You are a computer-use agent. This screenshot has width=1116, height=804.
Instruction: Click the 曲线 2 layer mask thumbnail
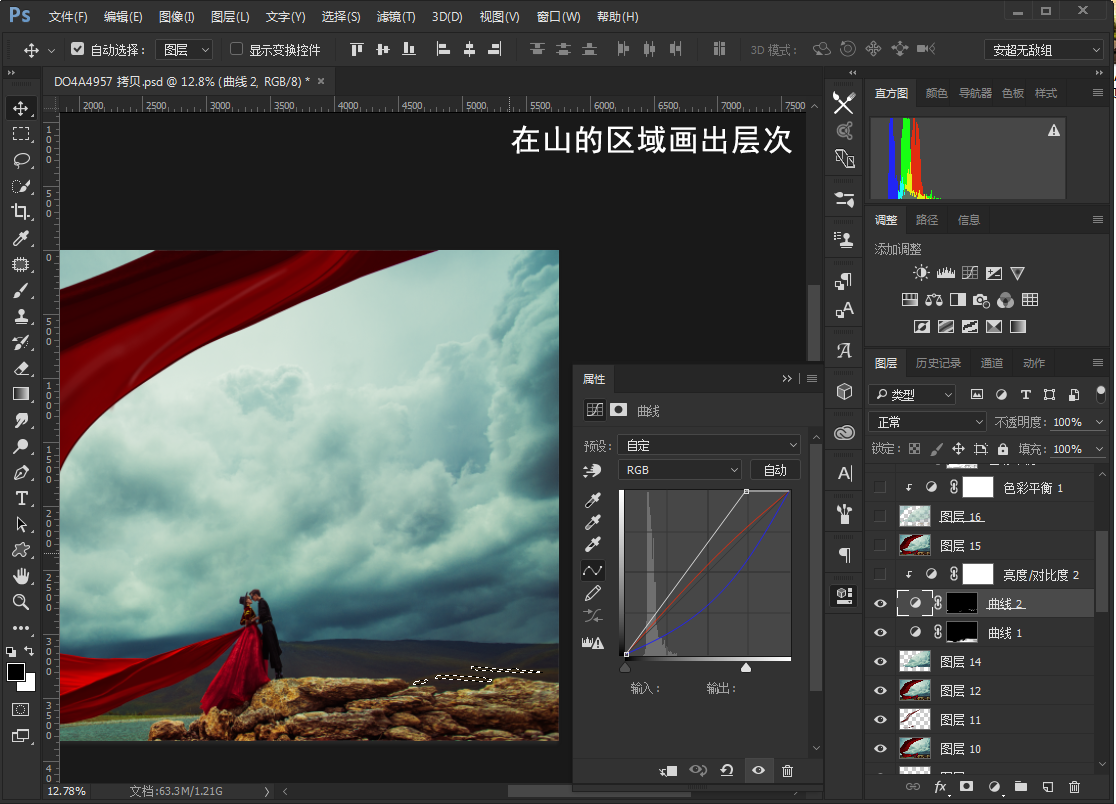pyautogui.click(x=962, y=603)
